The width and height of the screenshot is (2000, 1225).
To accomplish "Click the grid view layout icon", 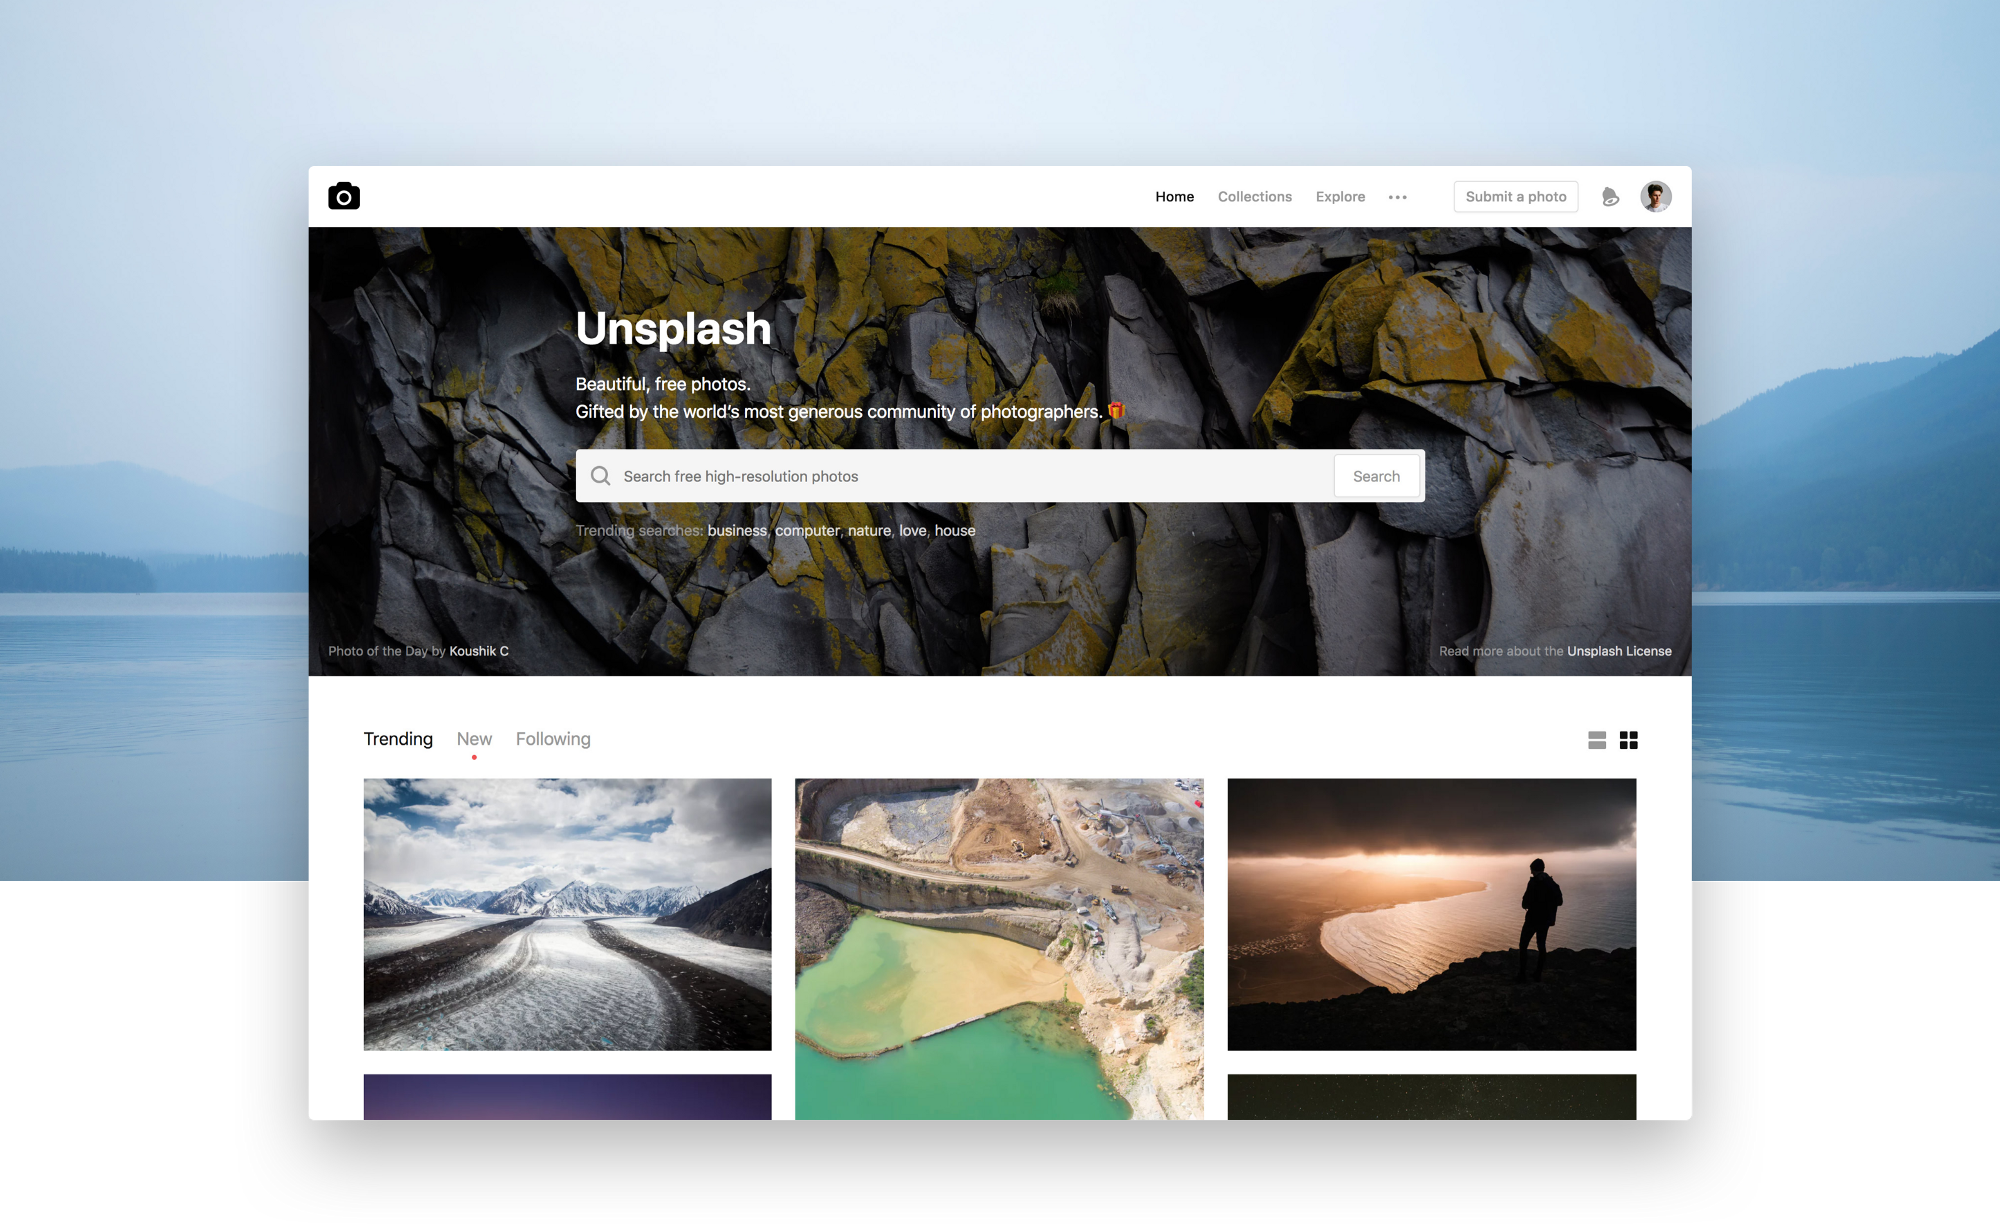I will 1629,740.
